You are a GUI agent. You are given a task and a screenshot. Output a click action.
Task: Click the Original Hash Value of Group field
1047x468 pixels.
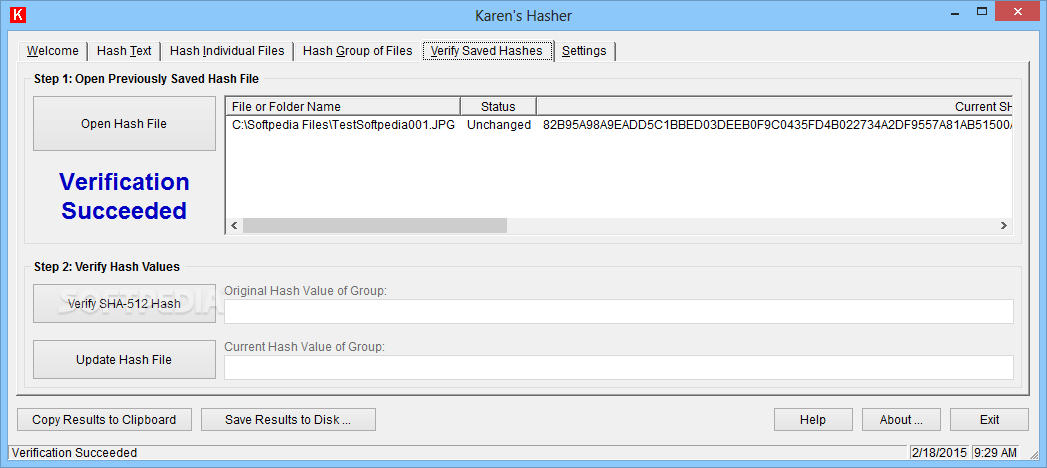tap(618, 311)
